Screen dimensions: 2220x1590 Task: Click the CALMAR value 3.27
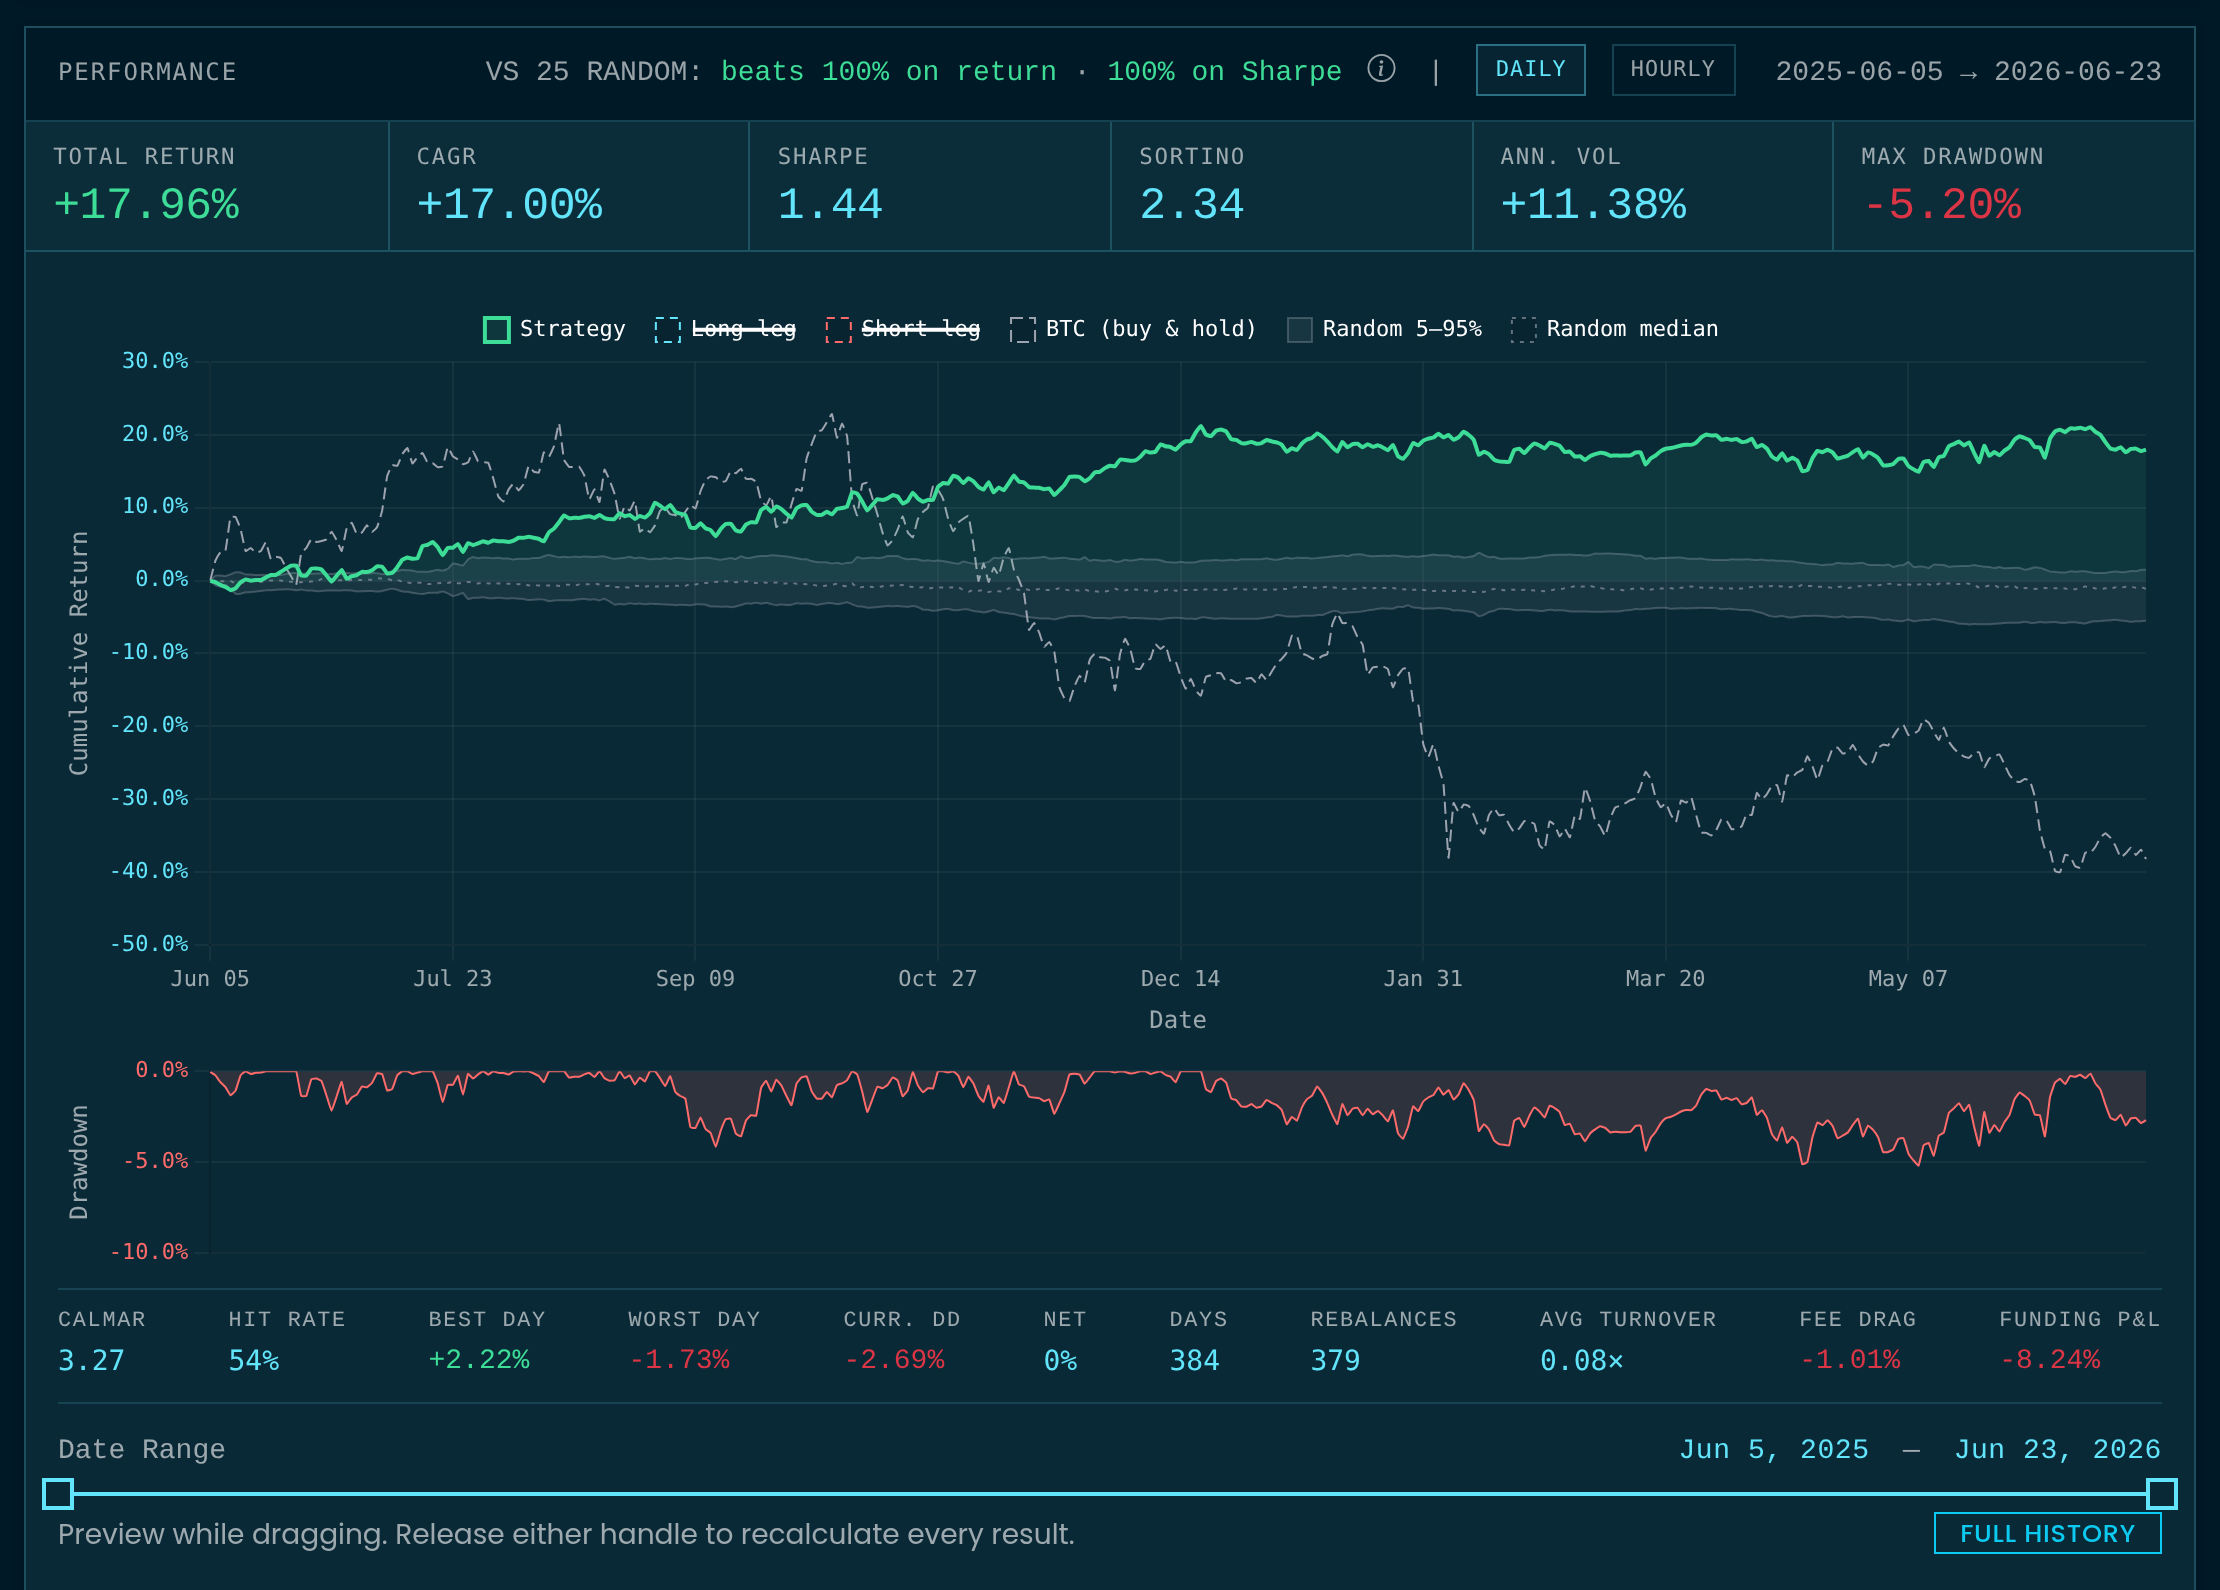click(91, 1360)
